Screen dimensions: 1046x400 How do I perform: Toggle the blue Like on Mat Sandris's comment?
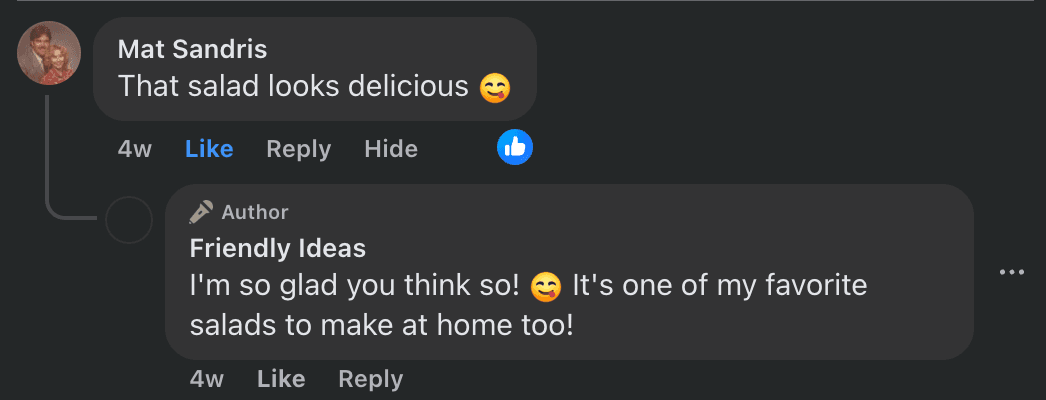209,149
